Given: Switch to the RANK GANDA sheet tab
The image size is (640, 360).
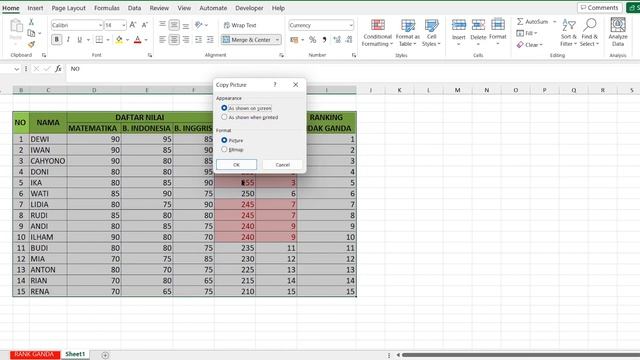Looking at the screenshot, I should (x=35, y=354).
